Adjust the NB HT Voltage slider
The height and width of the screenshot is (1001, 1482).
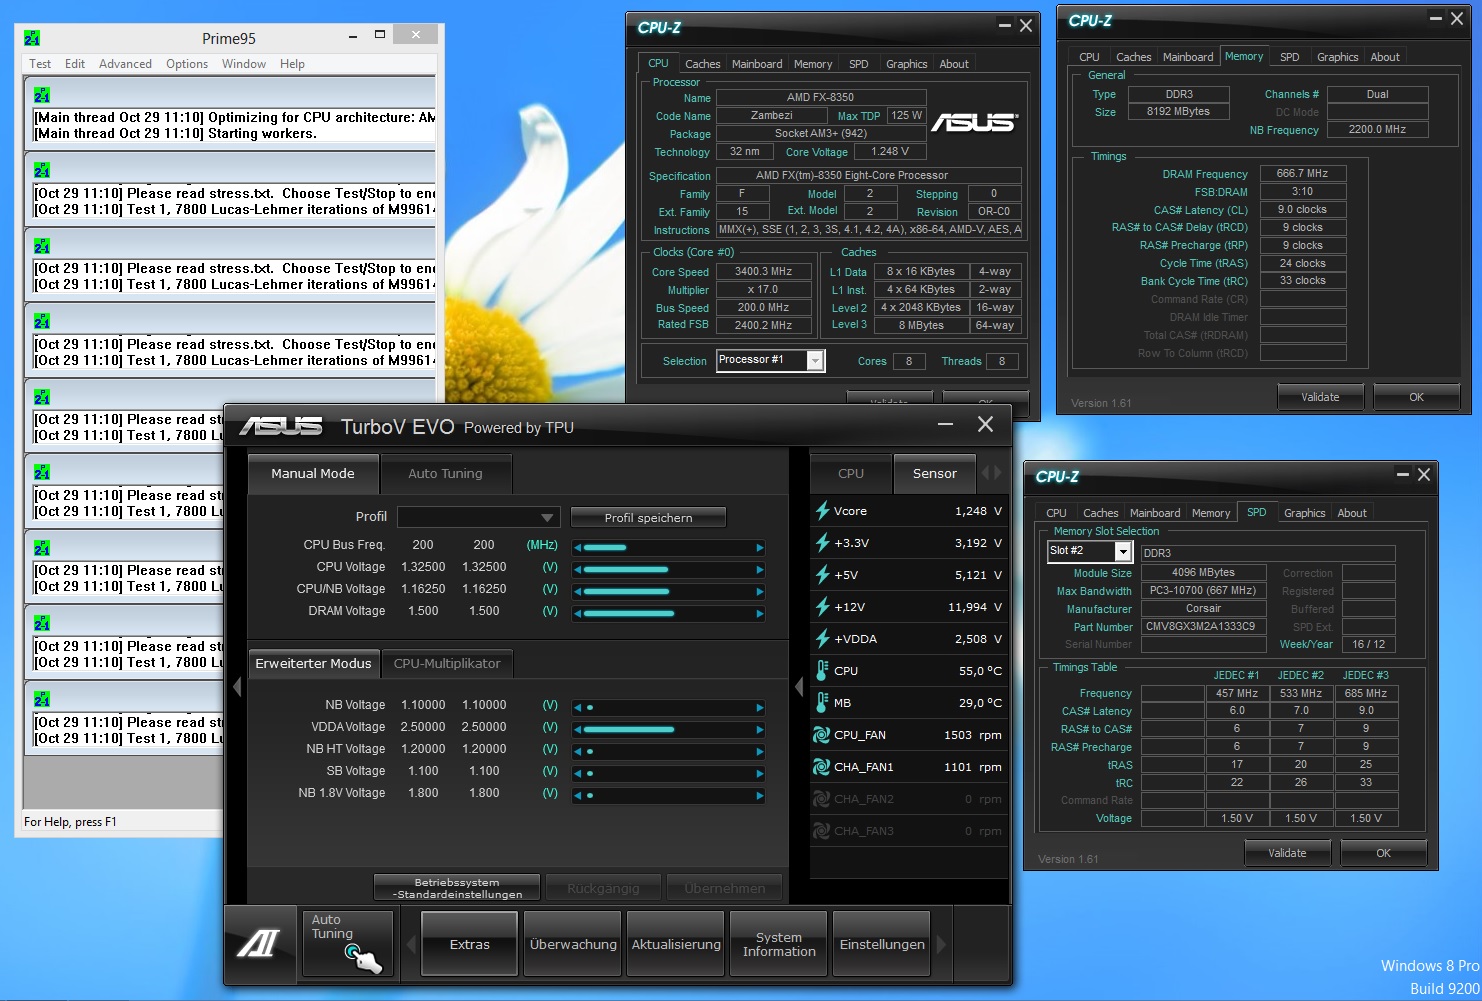(x=668, y=751)
